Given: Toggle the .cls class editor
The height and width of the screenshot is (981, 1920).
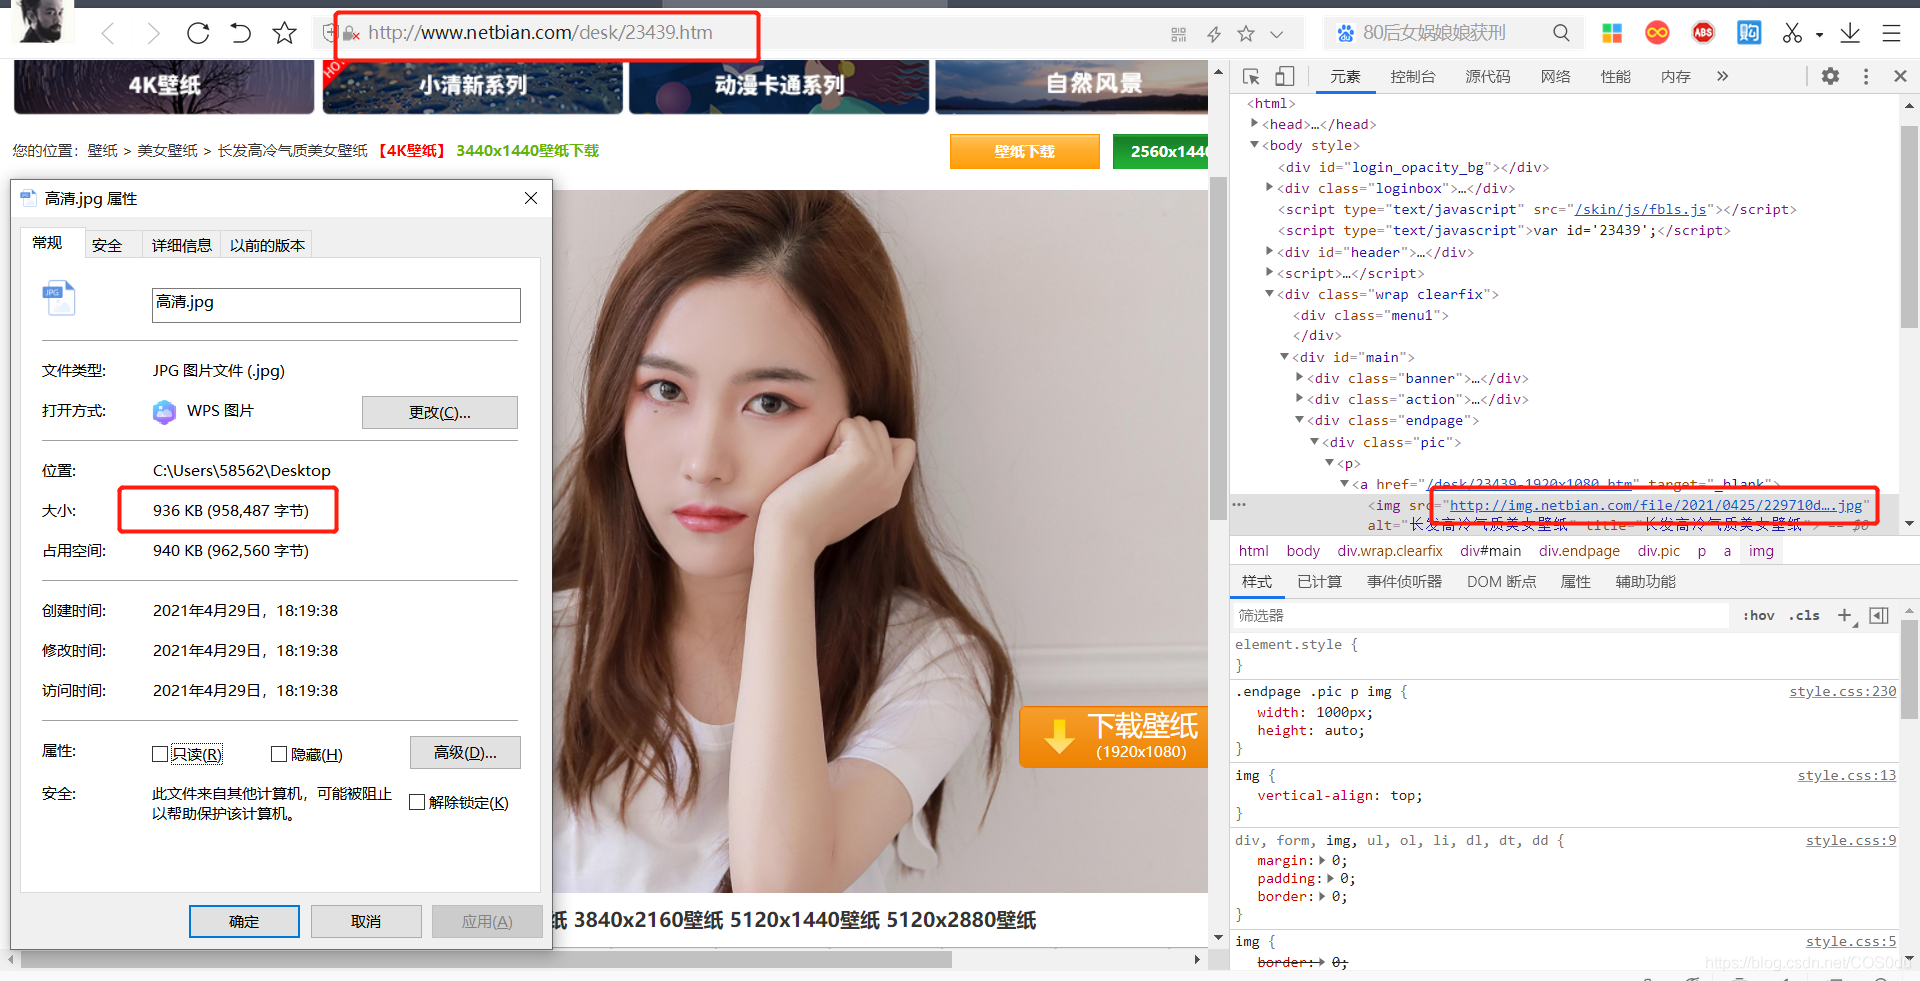Looking at the screenshot, I should (1804, 615).
